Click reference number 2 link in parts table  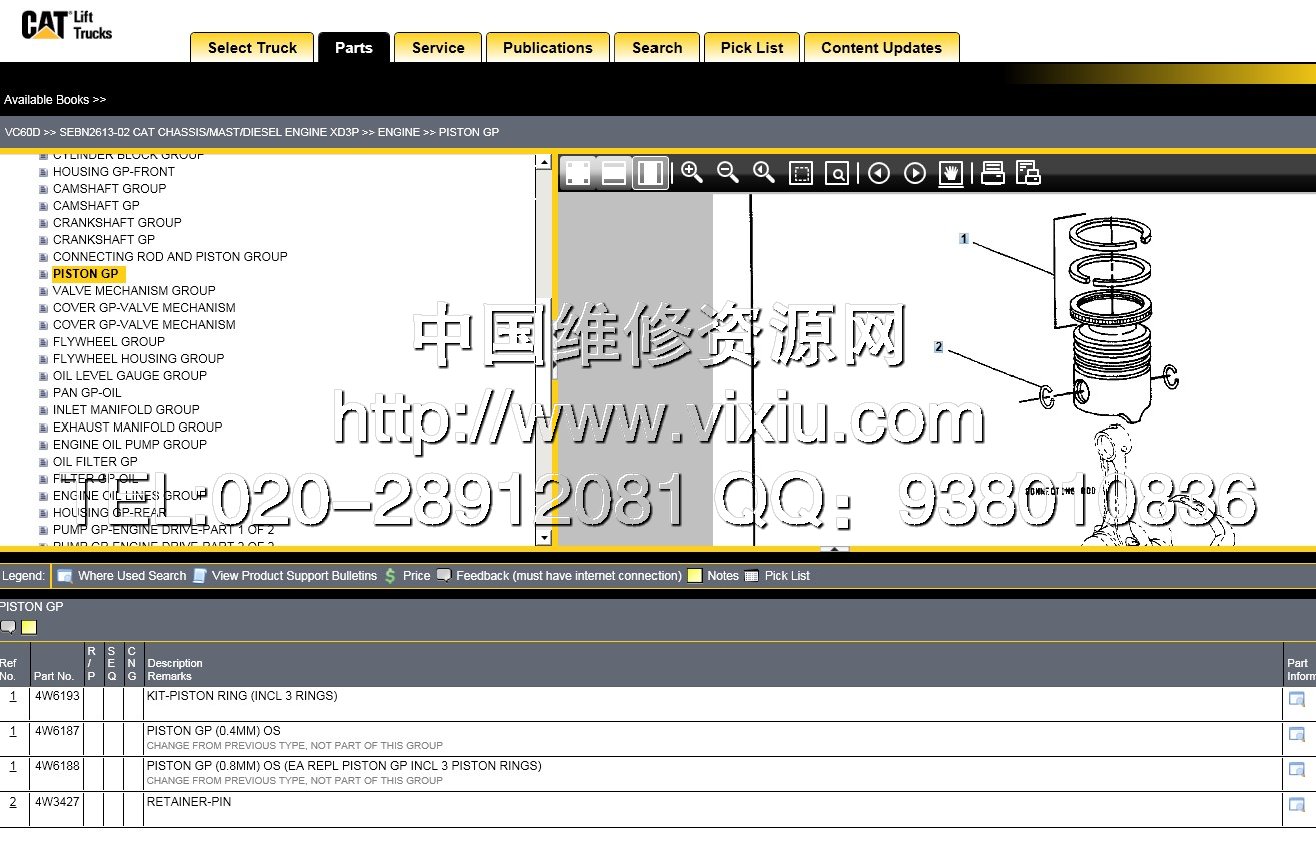point(13,802)
